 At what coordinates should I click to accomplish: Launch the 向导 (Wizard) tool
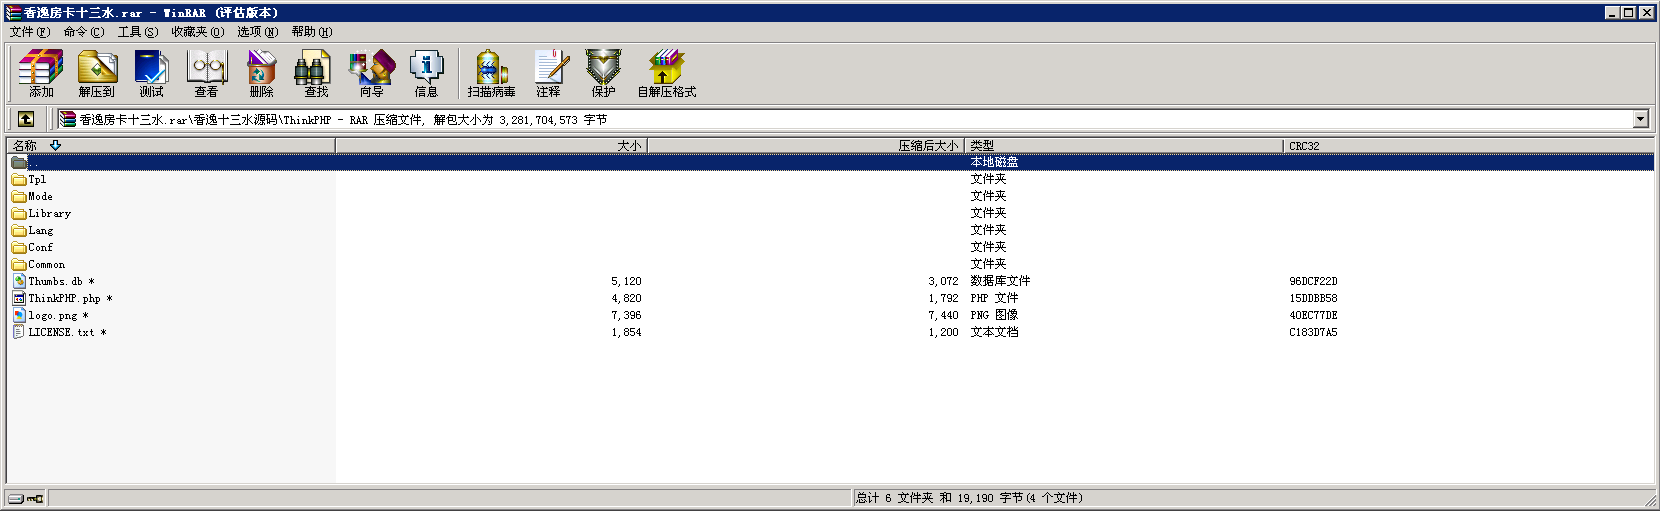[x=371, y=73]
